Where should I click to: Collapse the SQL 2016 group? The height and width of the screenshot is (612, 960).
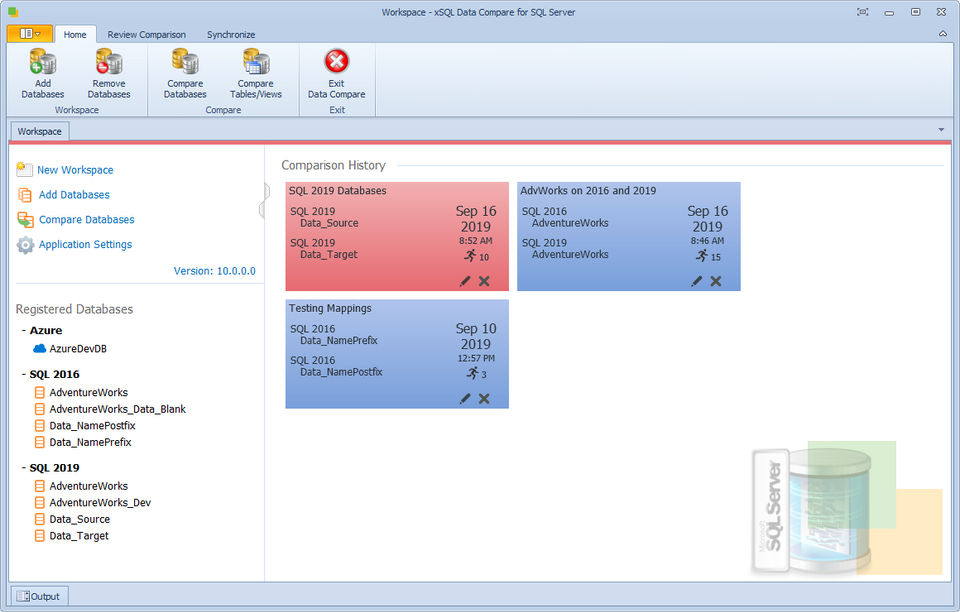[x=24, y=375]
